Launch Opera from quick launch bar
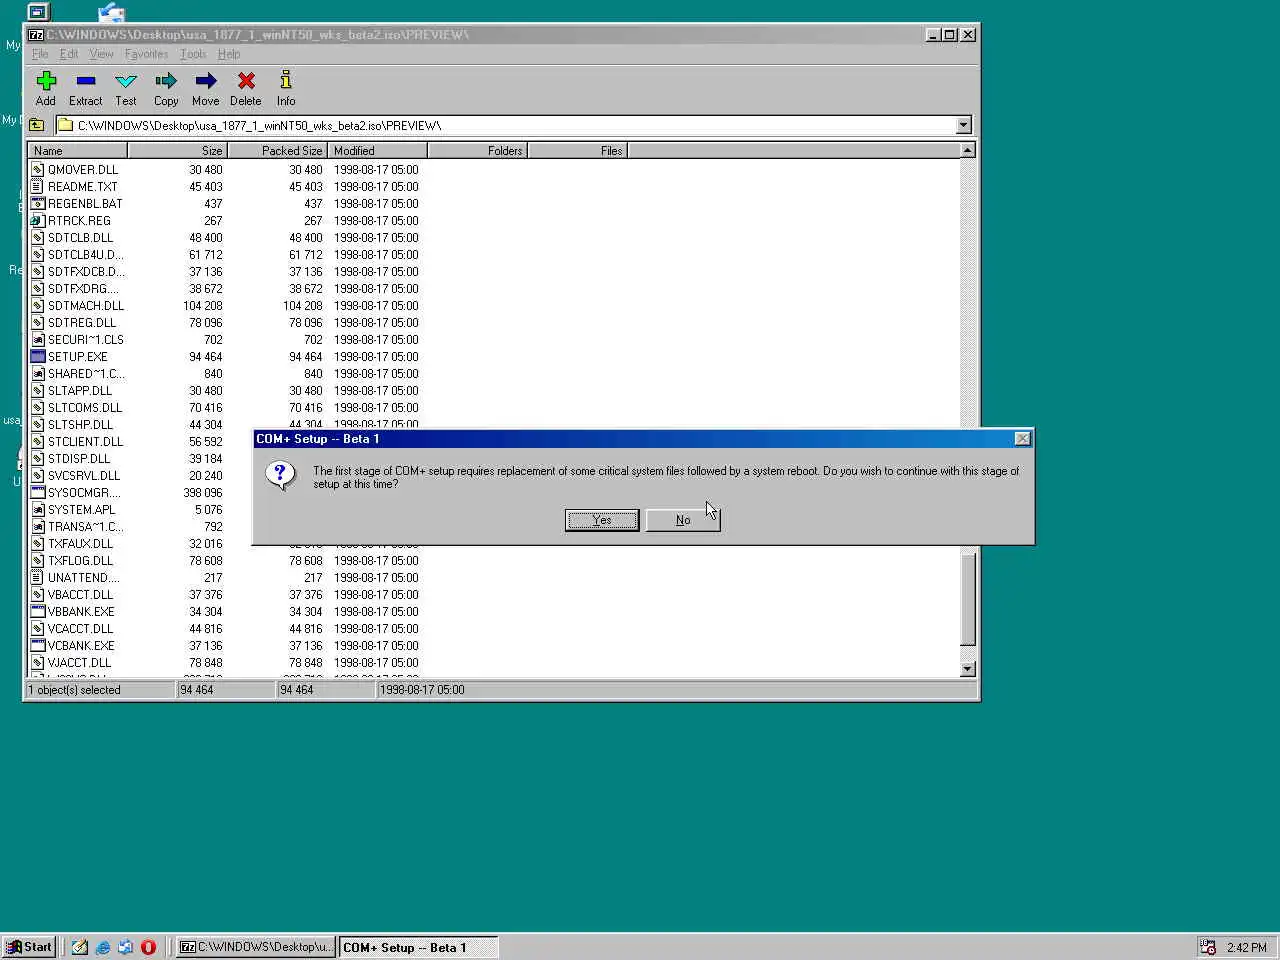Viewport: 1280px width, 960px height. tap(149, 947)
